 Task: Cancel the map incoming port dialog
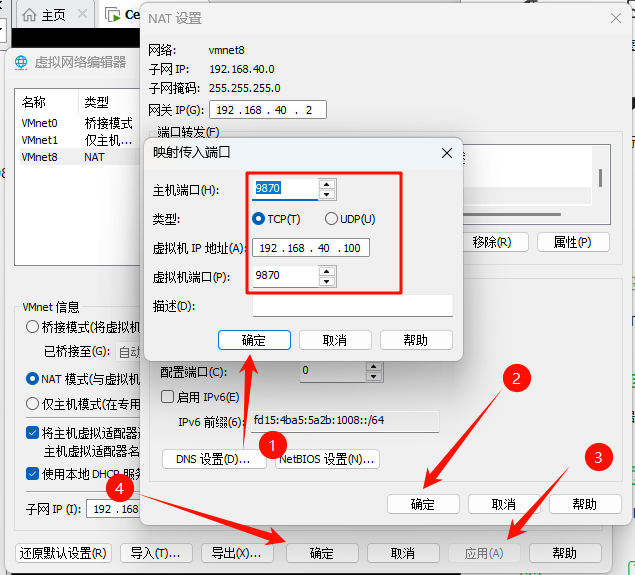click(x=335, y=340)
